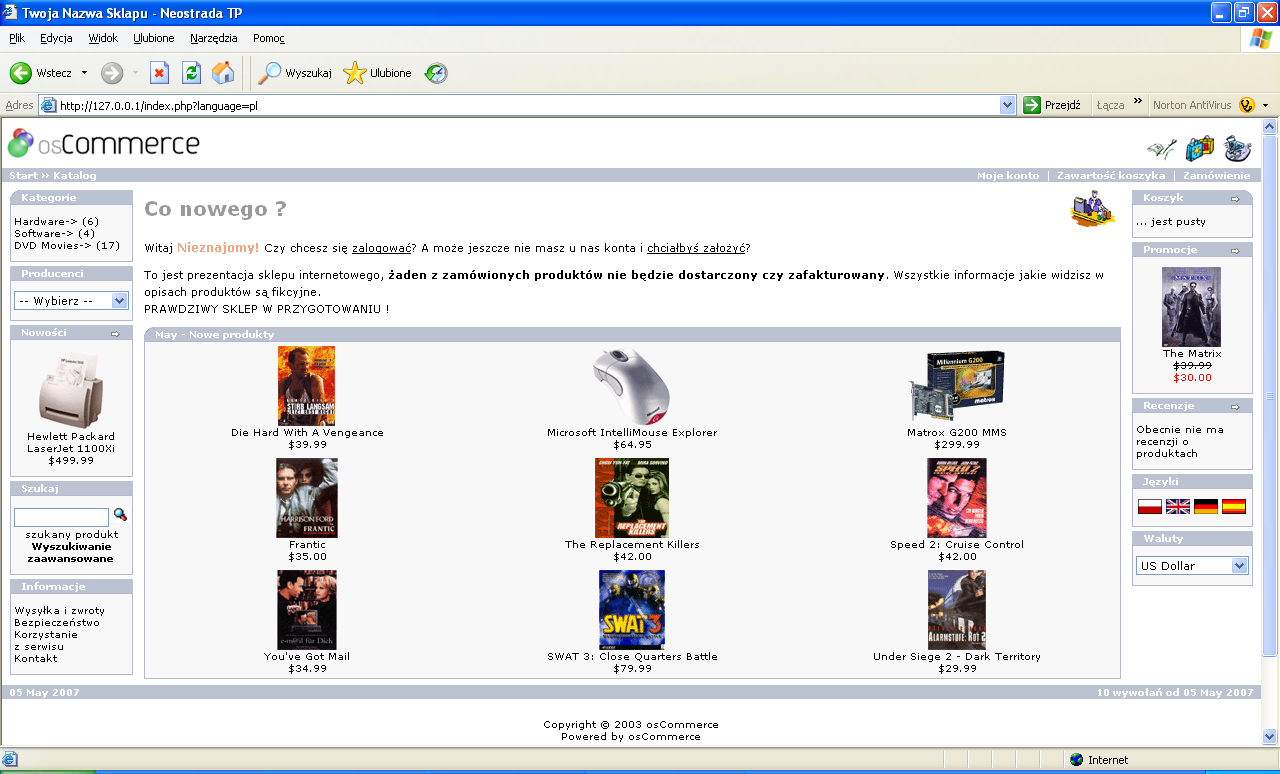Open the Frantic movie cover

[306, 498]
